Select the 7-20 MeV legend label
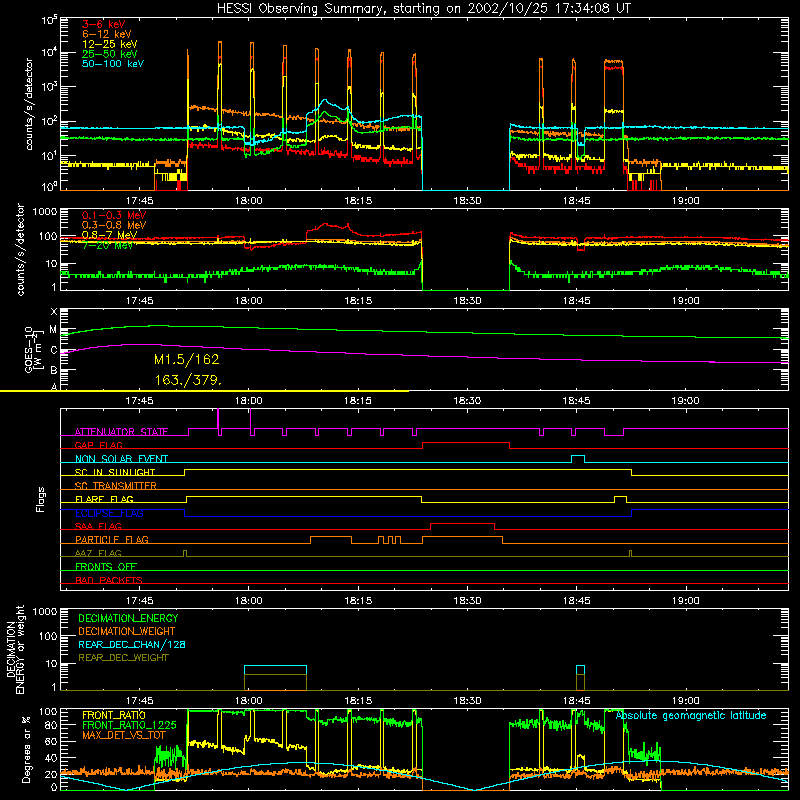Viewport: 800px width, 800px height. point(107,245)
